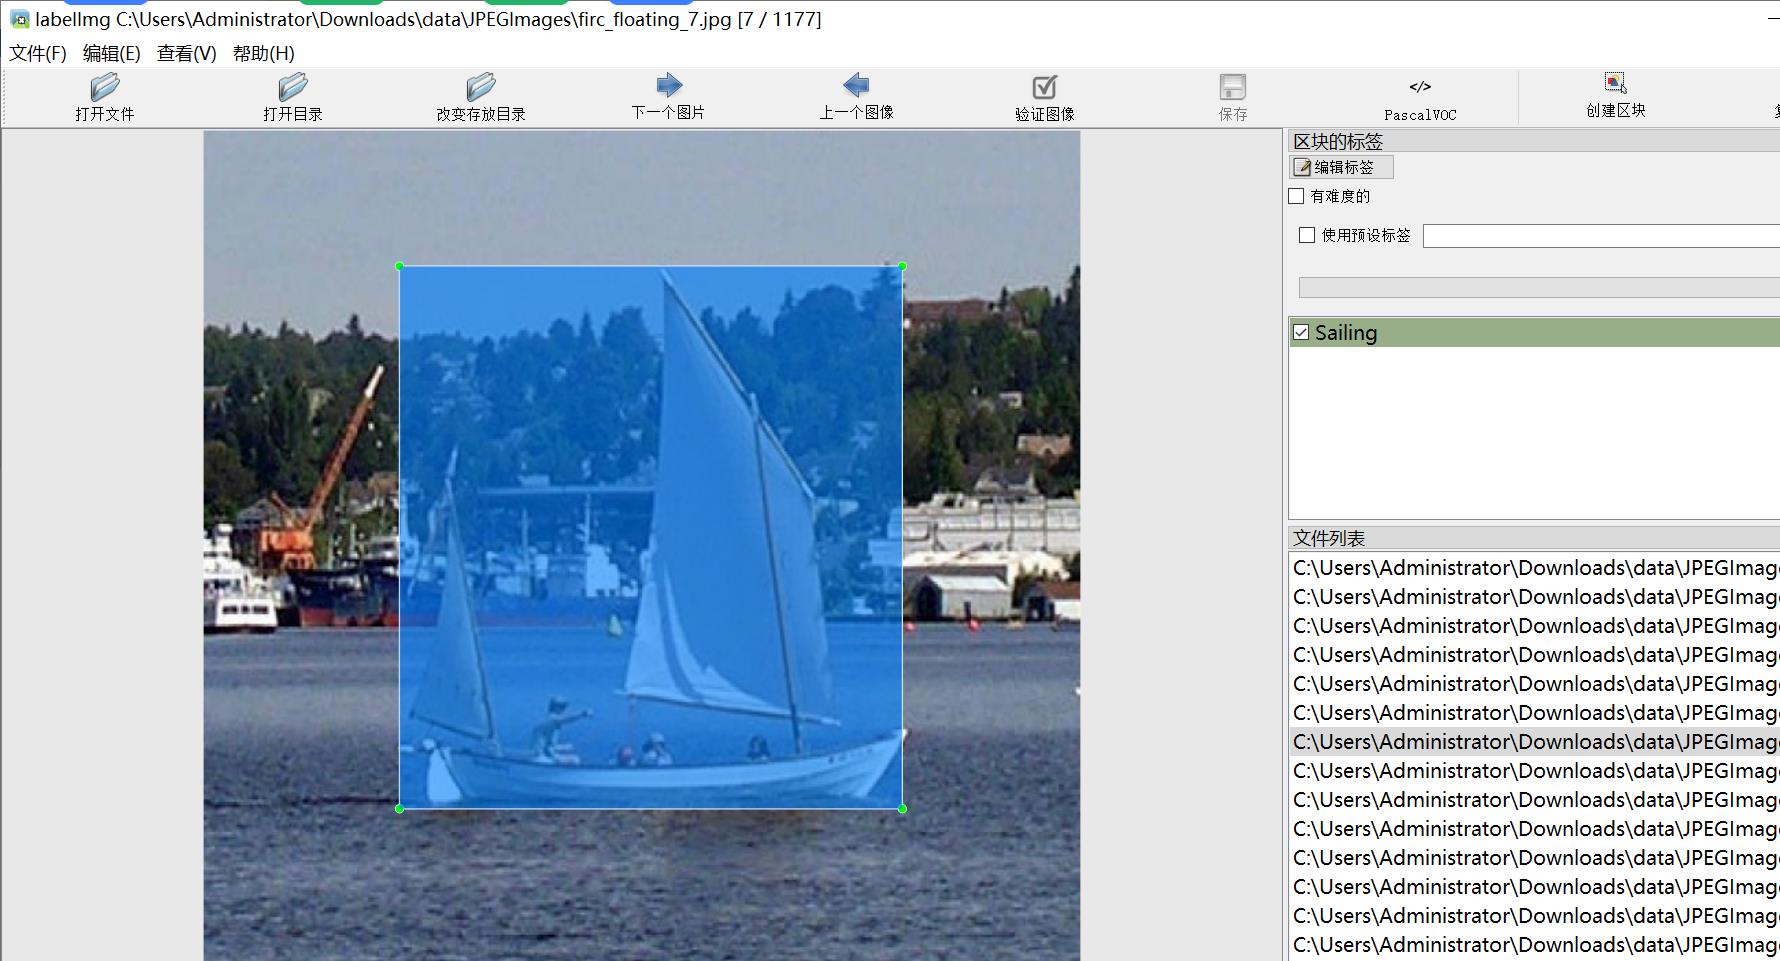Open the 文件(F) menu

point(38,53)
